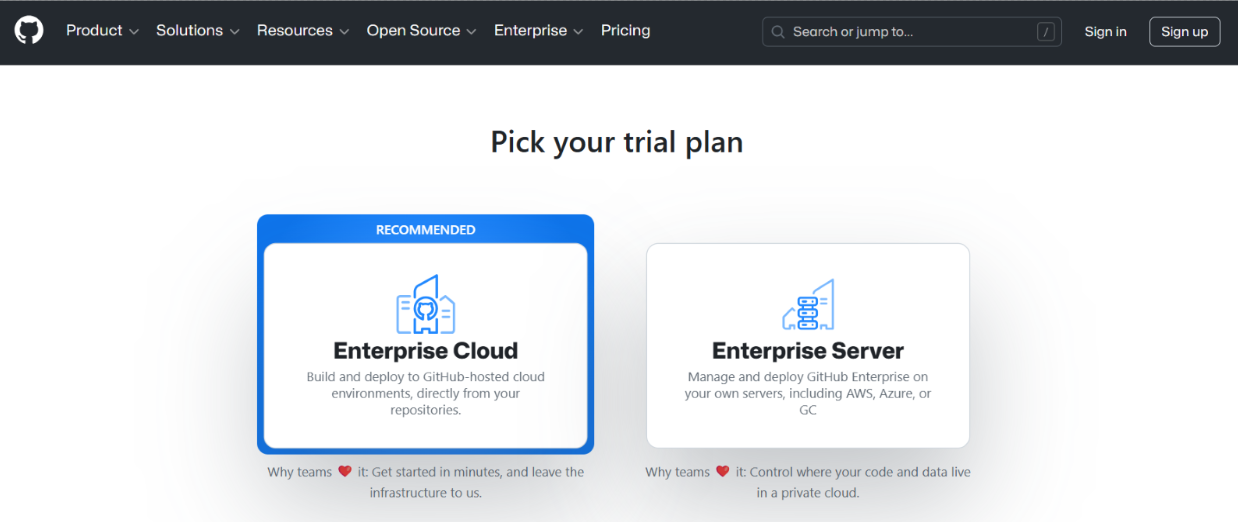Select the Enterprise Server heading
Viewport: 1238px width, 522px height.
pos(808,351)
